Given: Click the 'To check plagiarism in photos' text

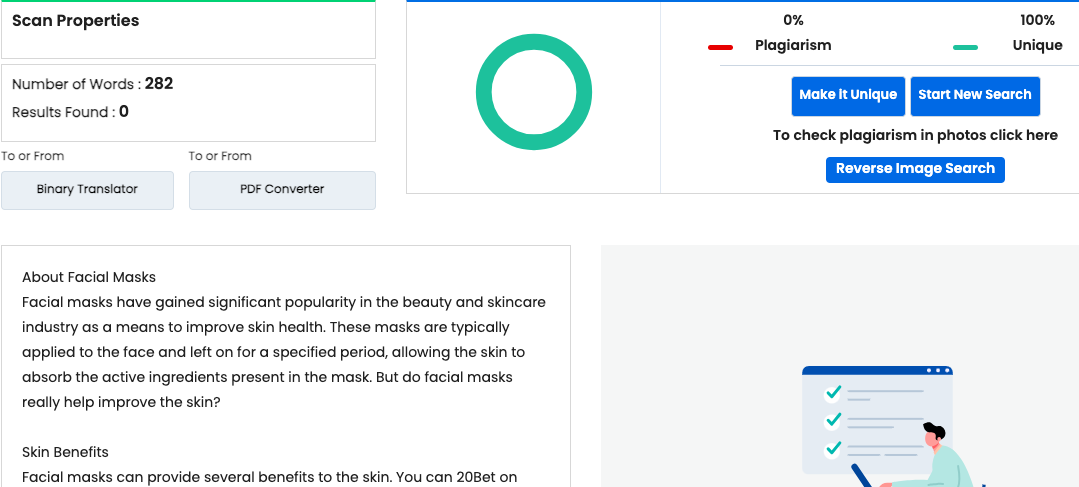Looking at the screenshot, I should click(x=915, y=135).
